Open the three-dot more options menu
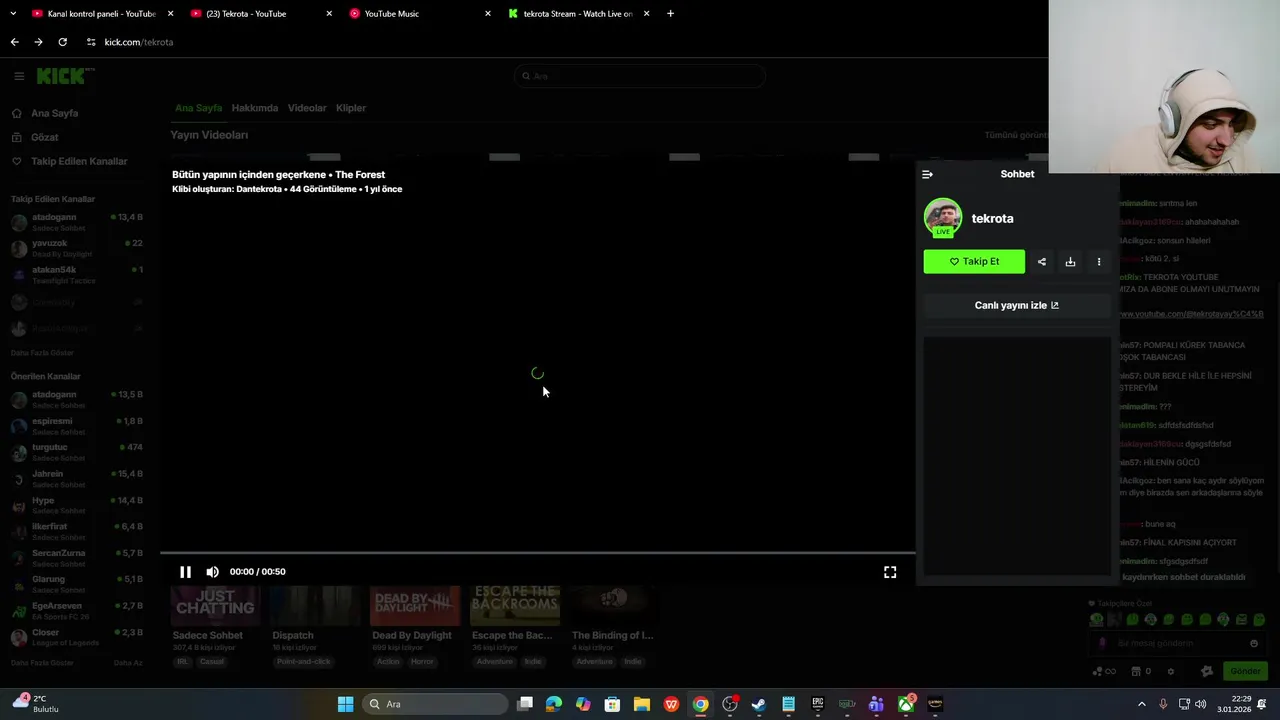This screenshot has height=720, width=1280. coord(1099,262)
